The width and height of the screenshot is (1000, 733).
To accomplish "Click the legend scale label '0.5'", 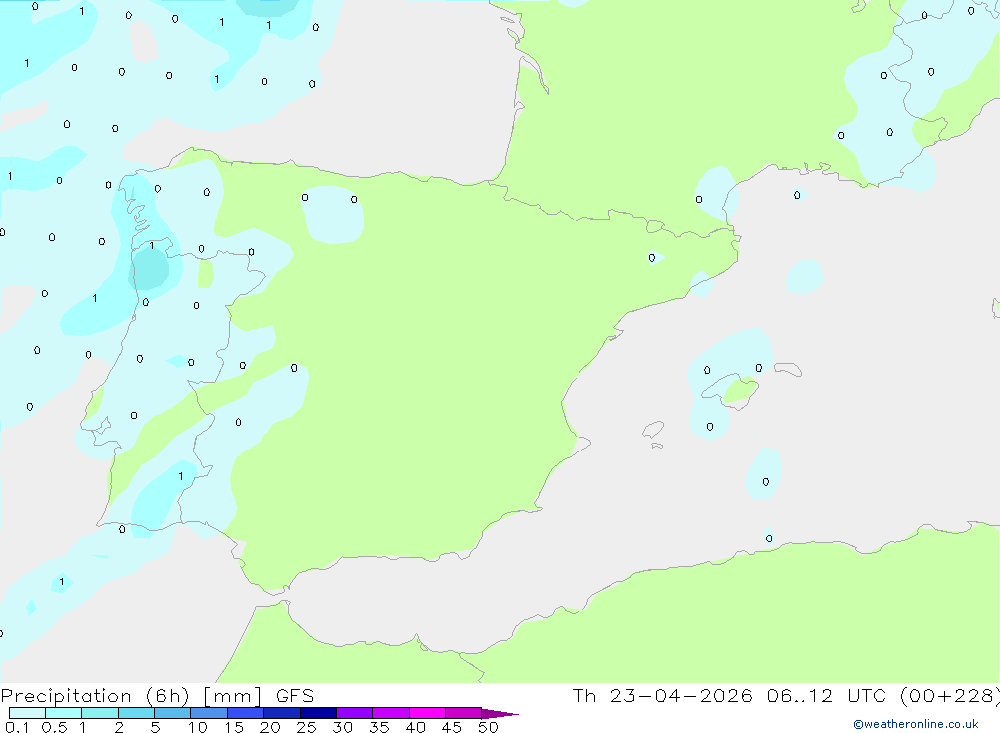I will click(54, 727).
